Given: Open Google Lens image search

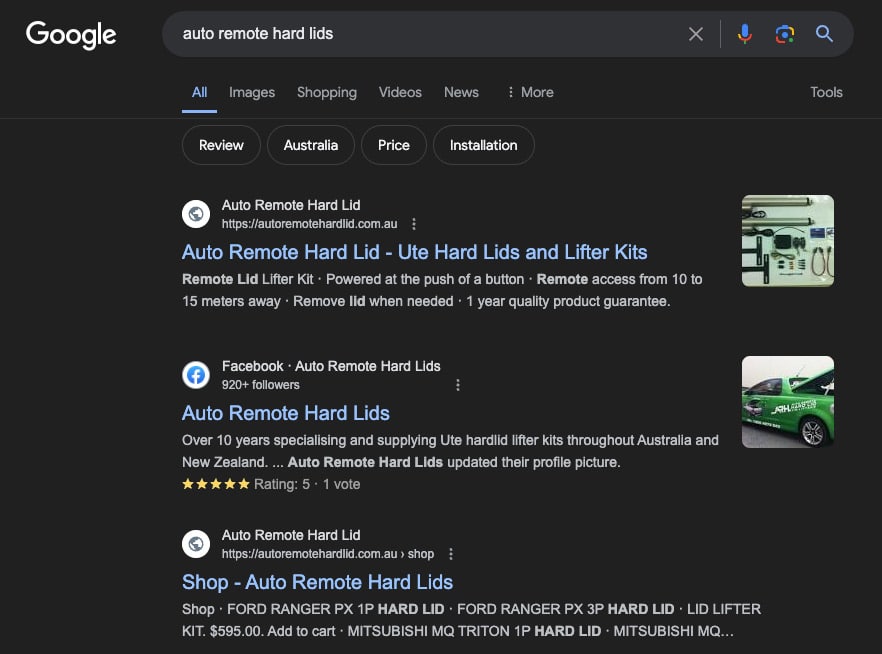Looking at the screenshot, I should [785, 34].
